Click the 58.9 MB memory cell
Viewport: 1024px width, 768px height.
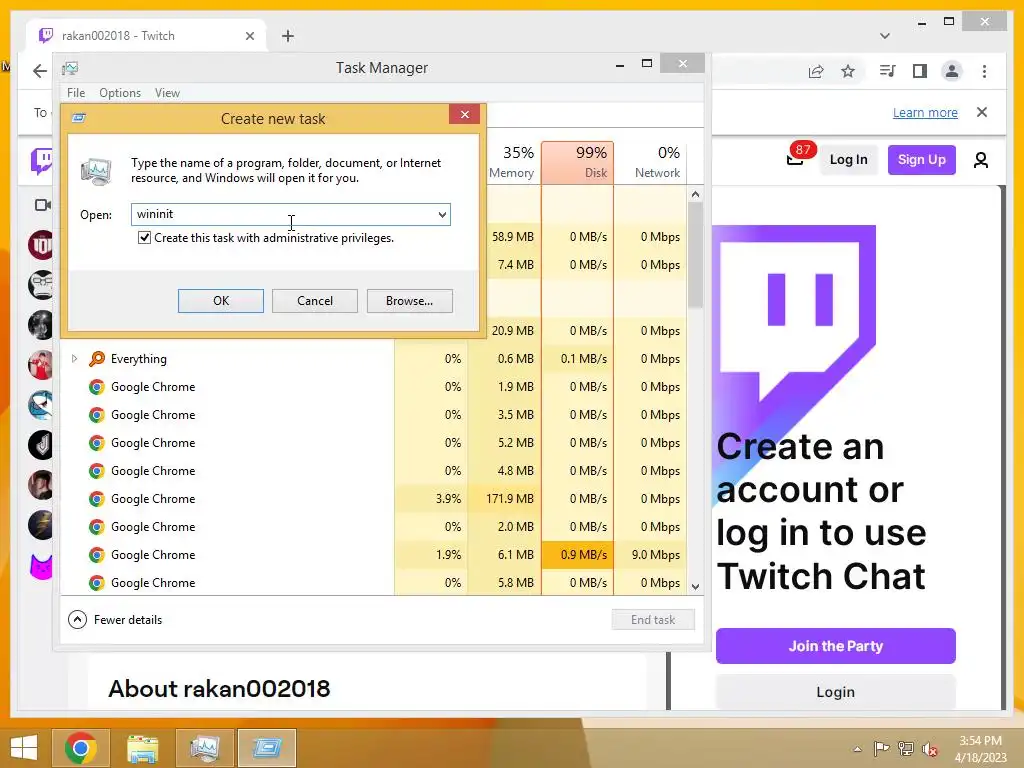click(x=513, y=237)
